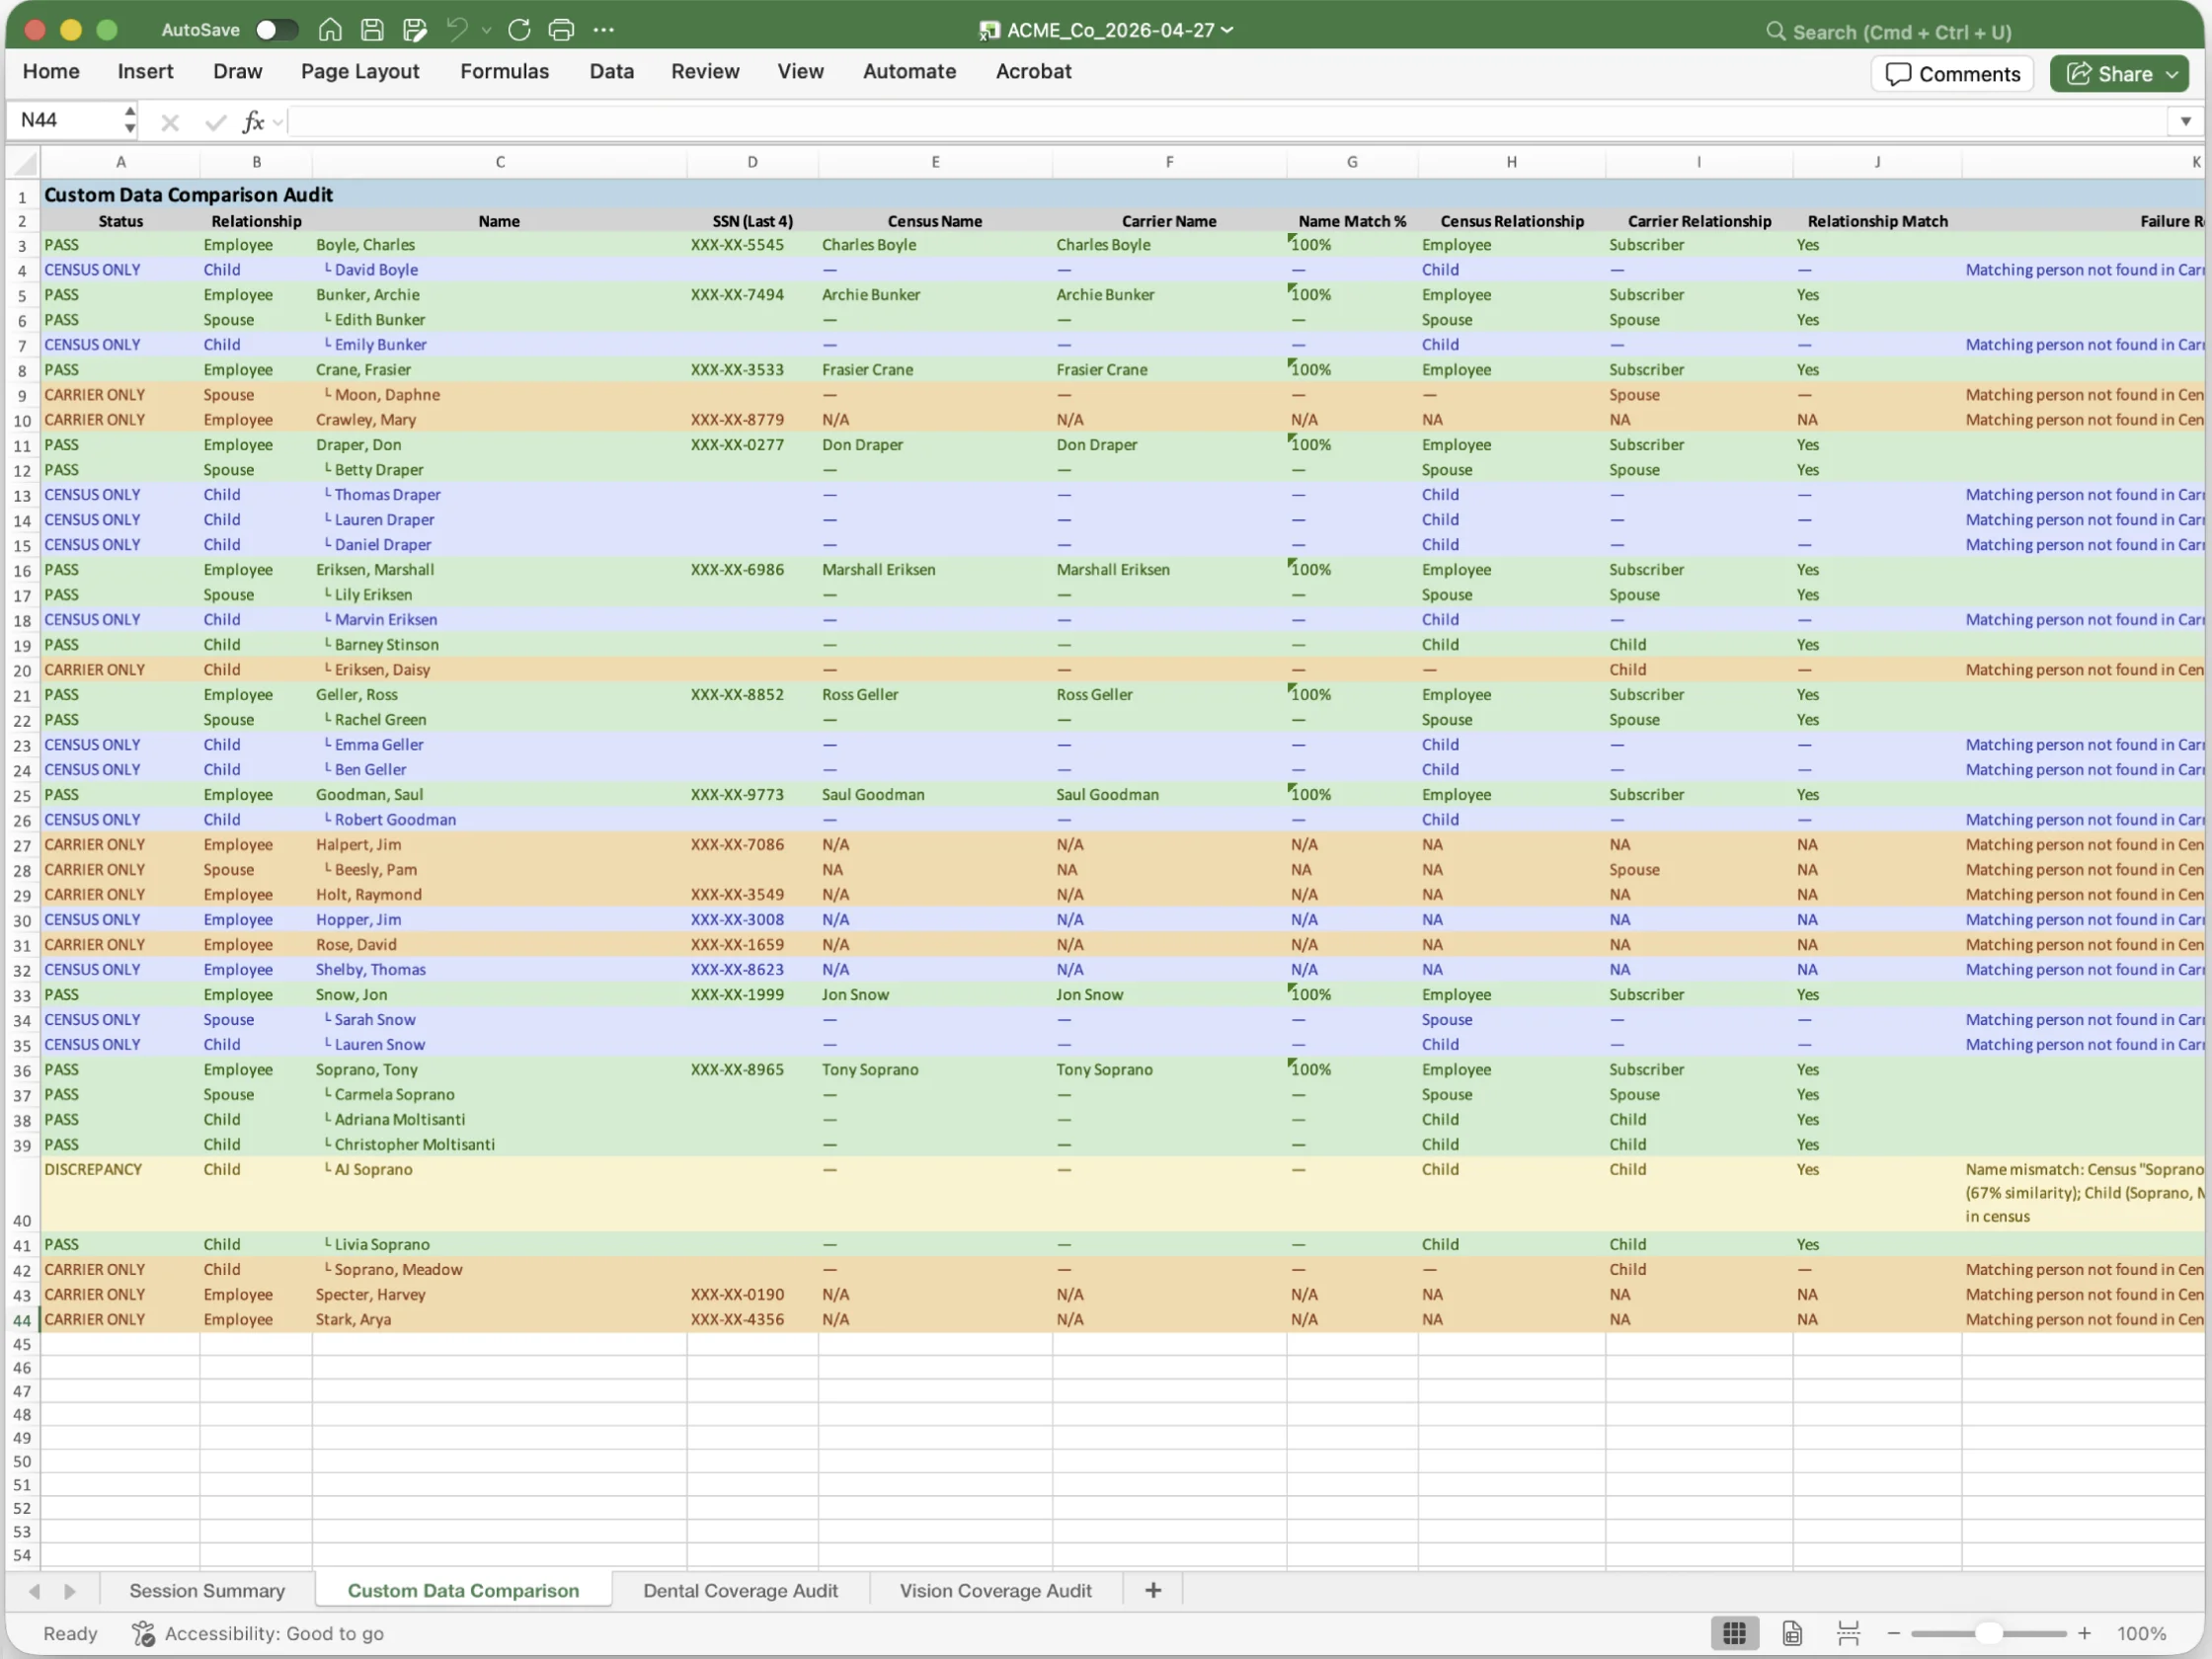Open the Share dropdown arrow
2212x1659 pixels.
[x=2172, y=74]
